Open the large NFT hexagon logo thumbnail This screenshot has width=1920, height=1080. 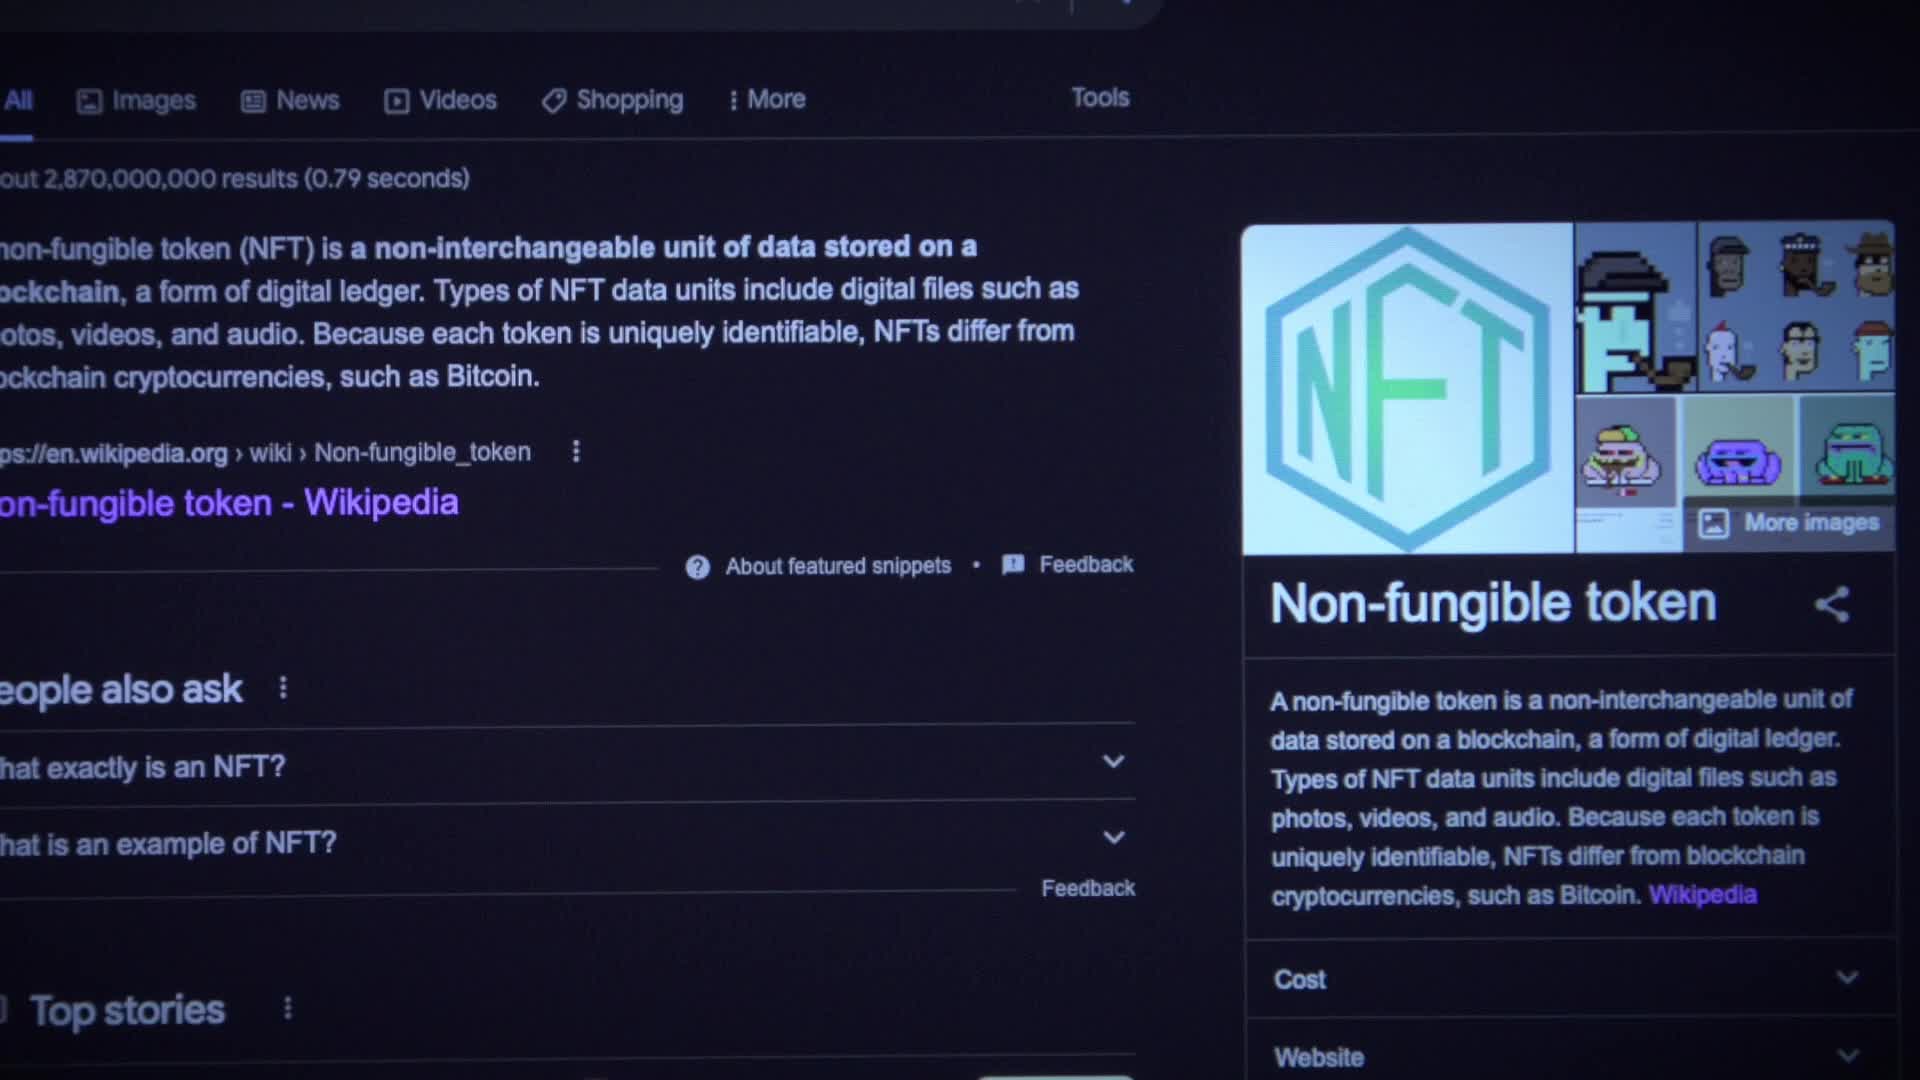1408,388
